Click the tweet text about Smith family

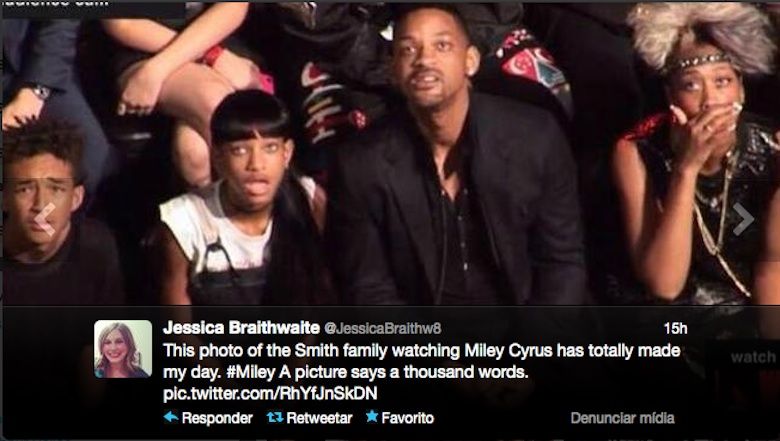(421, 361)
